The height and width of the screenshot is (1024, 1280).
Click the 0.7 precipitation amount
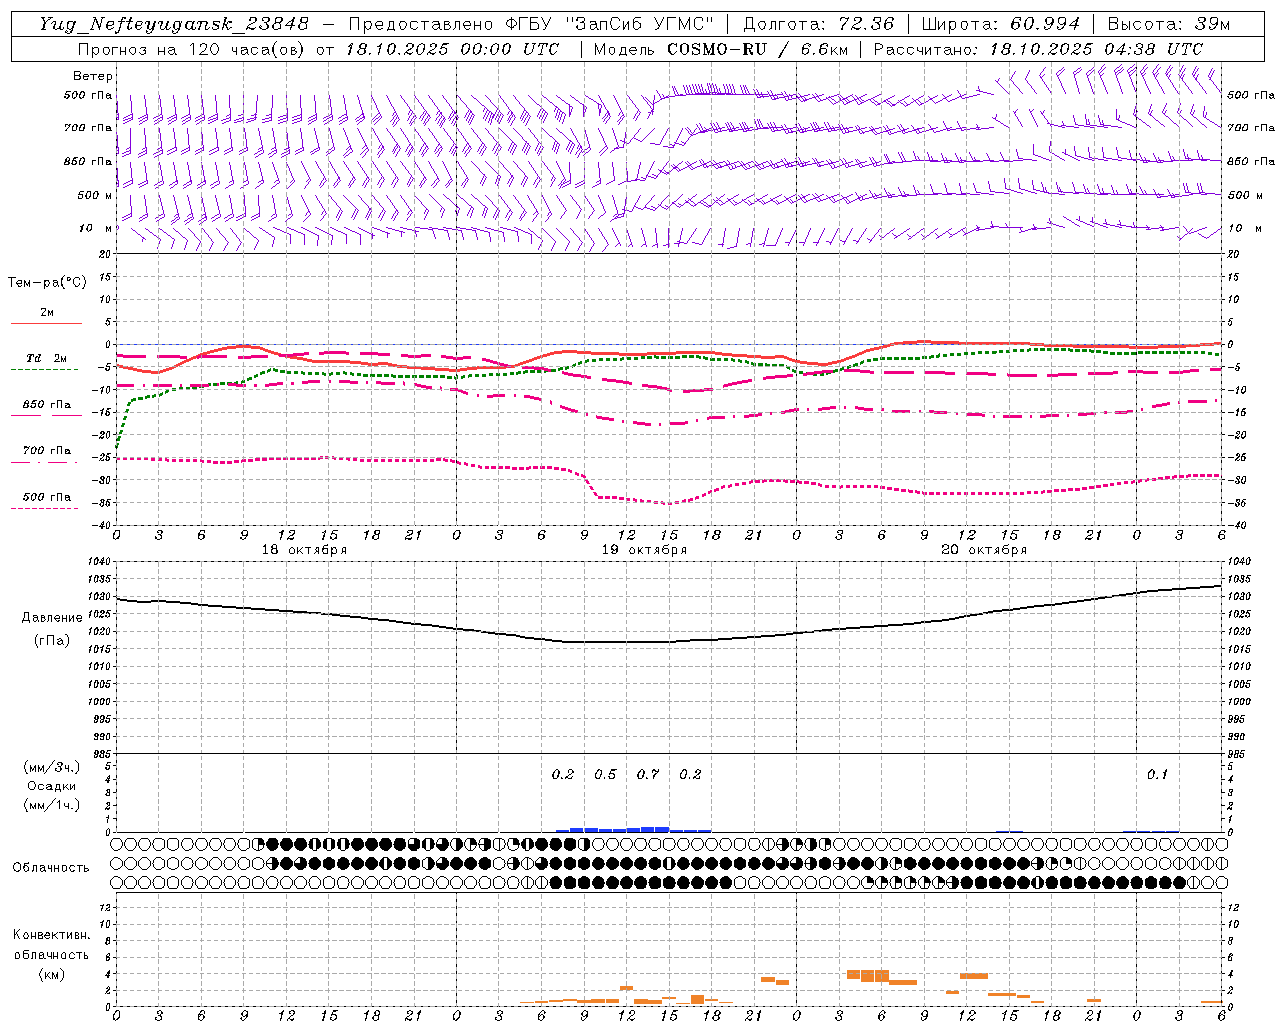point(648,774)
